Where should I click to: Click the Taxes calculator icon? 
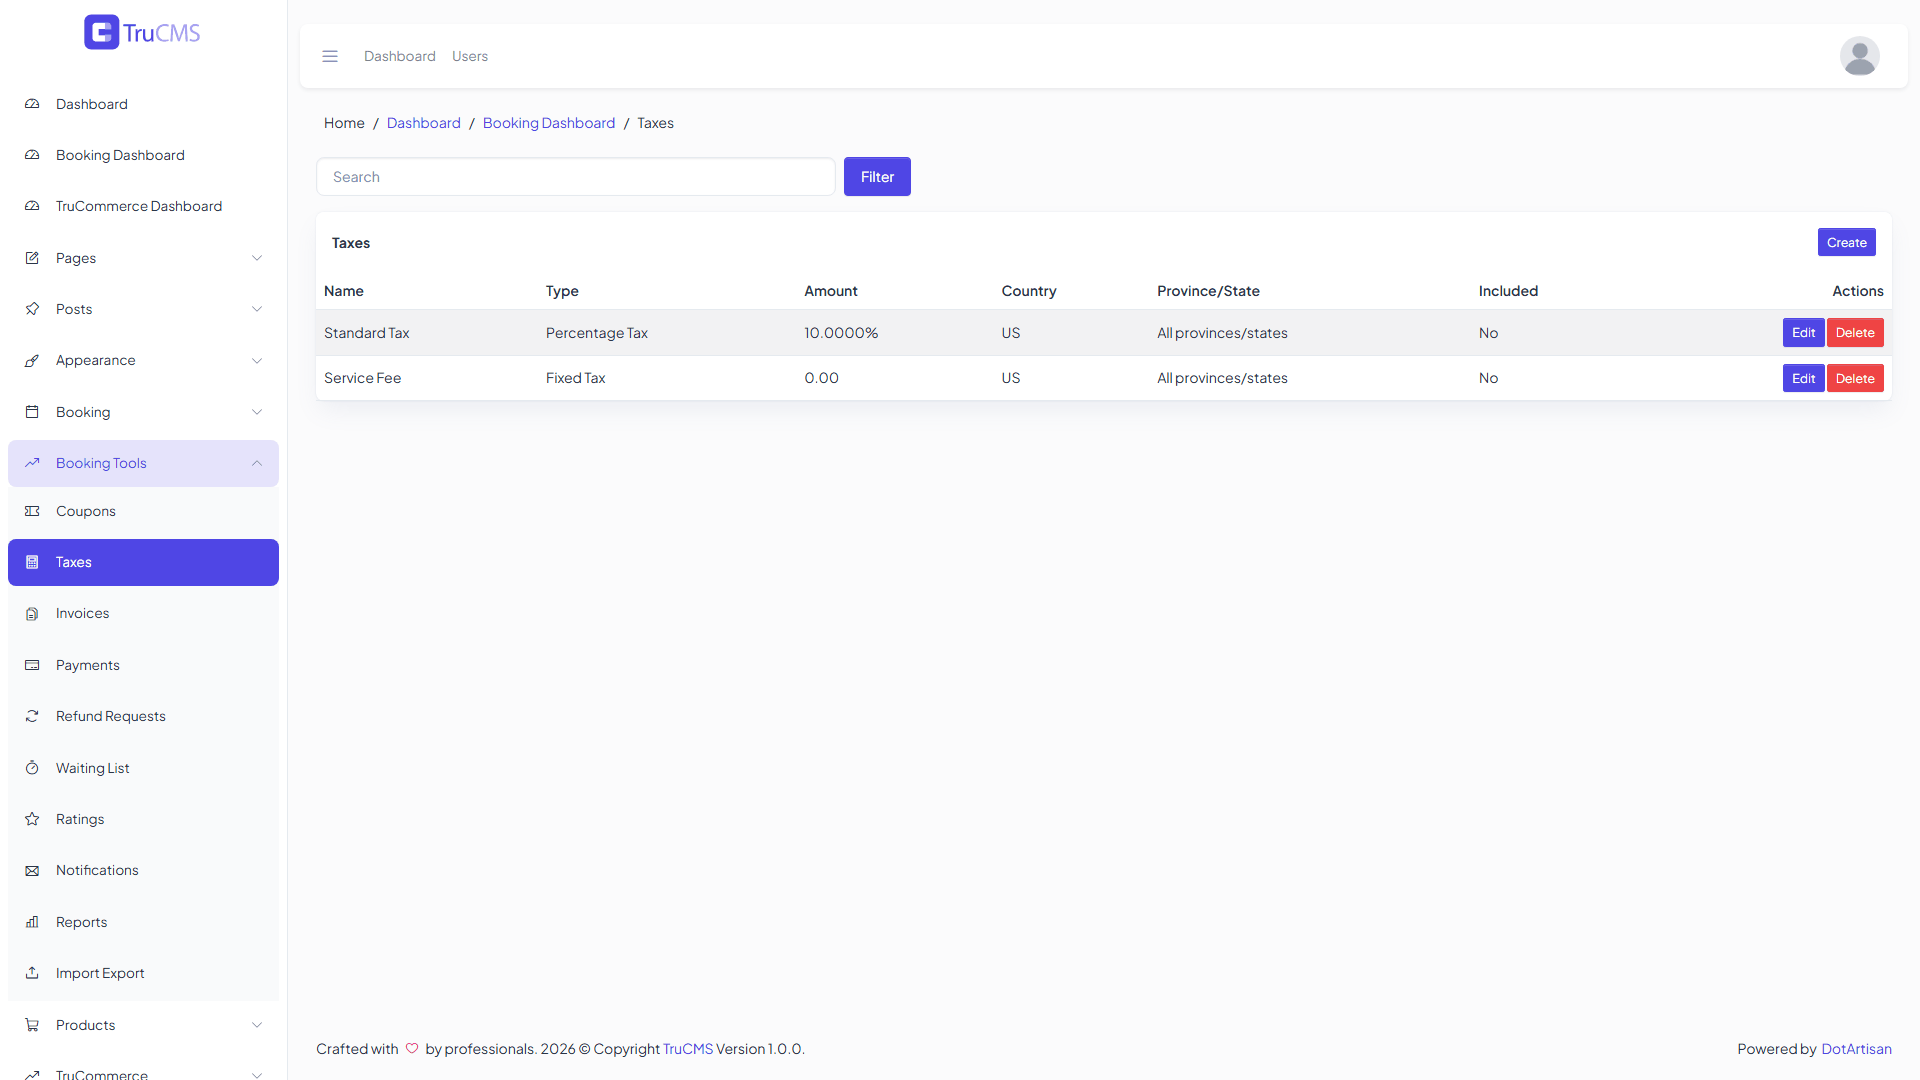32,562
